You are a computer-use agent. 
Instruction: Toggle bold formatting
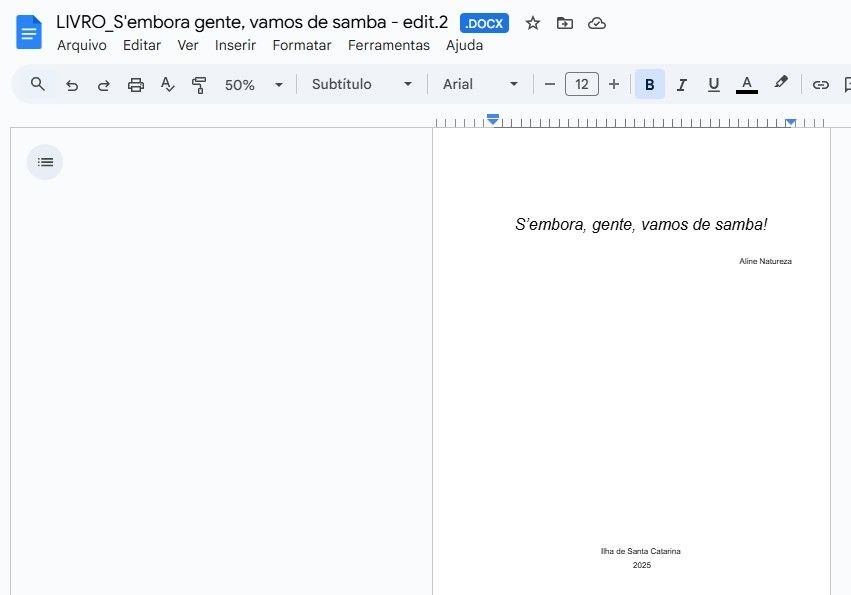[650, 84]
